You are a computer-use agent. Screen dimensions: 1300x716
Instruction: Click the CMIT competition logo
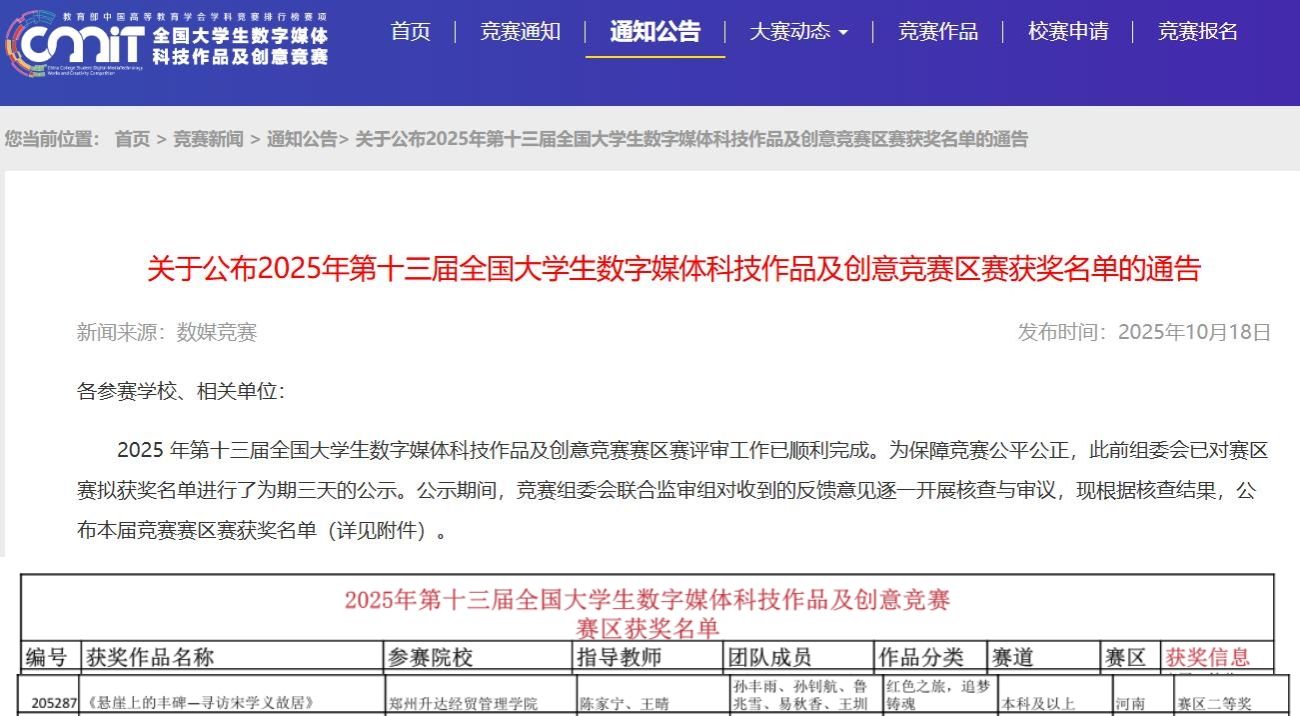(x=168, y=39)
